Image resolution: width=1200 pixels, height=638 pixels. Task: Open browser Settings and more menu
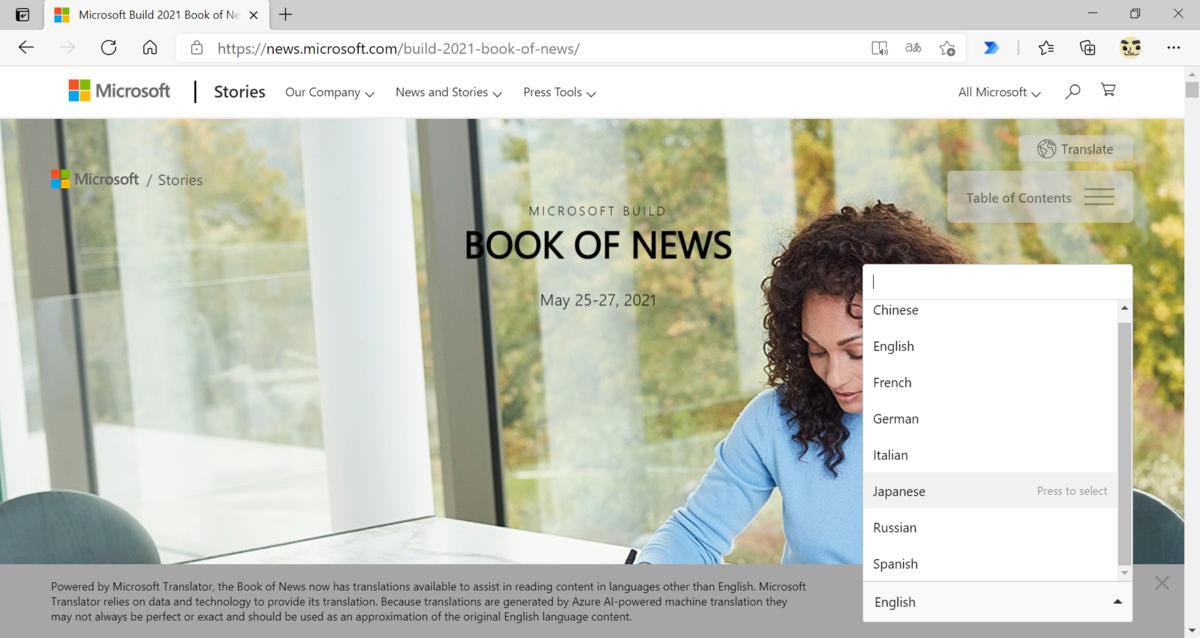click(1172, 48)
